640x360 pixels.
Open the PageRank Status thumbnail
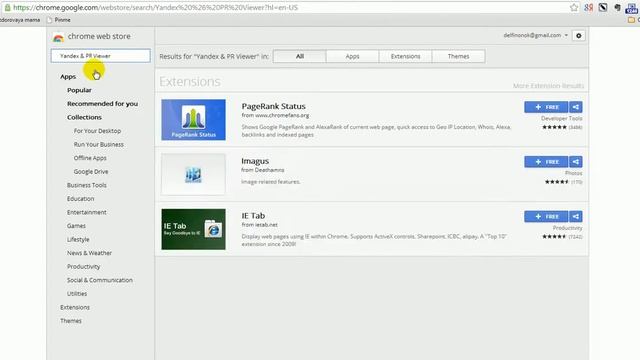click(x=193, y=120)
